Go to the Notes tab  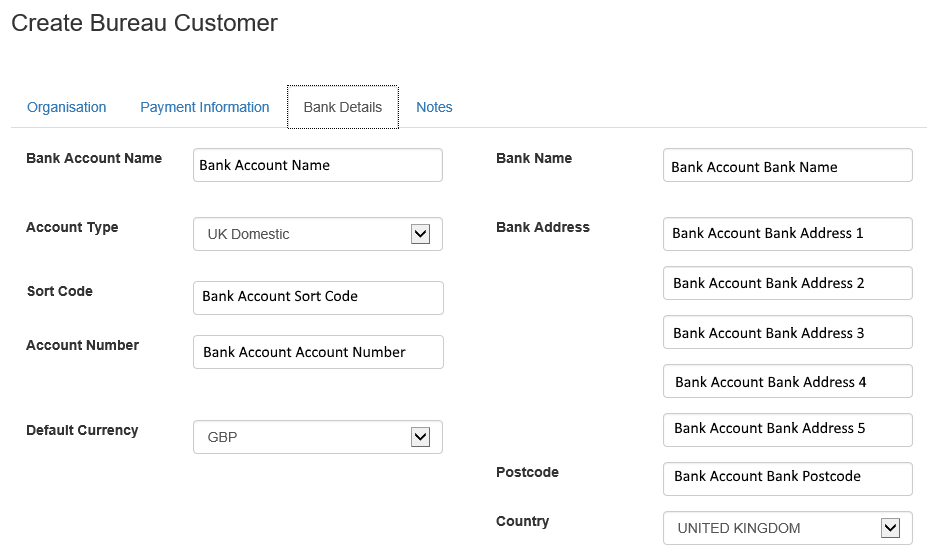434,107
